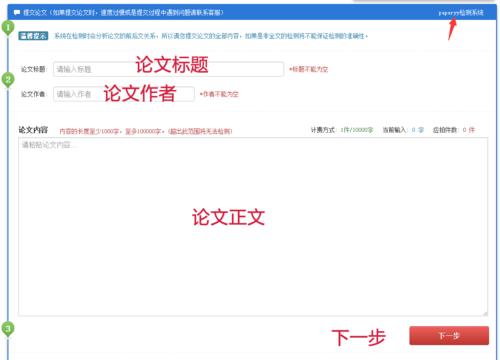Viewport: 500px width, 360px height.
Task: Click the 论文作者 author input field
Action: click(124, 94)
